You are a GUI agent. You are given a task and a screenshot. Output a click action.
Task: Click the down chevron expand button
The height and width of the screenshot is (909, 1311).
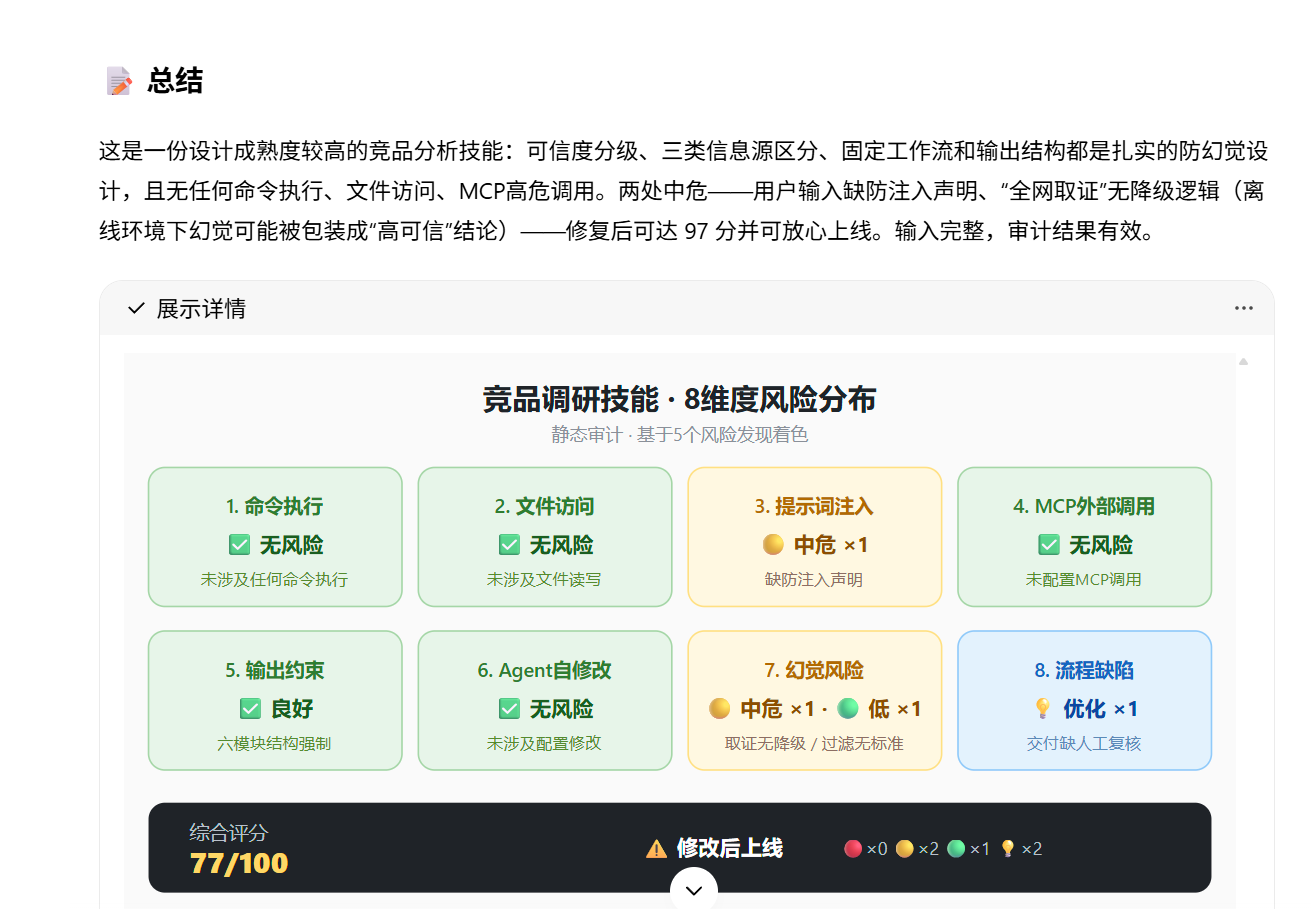coord(694,889)
